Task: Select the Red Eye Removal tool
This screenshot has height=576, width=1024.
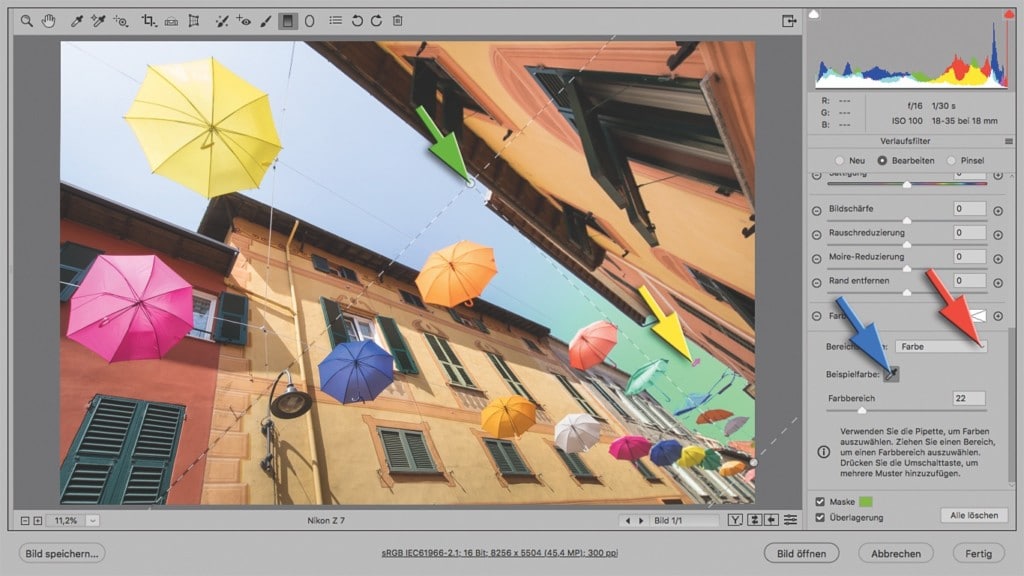Action: coord(244,21)
